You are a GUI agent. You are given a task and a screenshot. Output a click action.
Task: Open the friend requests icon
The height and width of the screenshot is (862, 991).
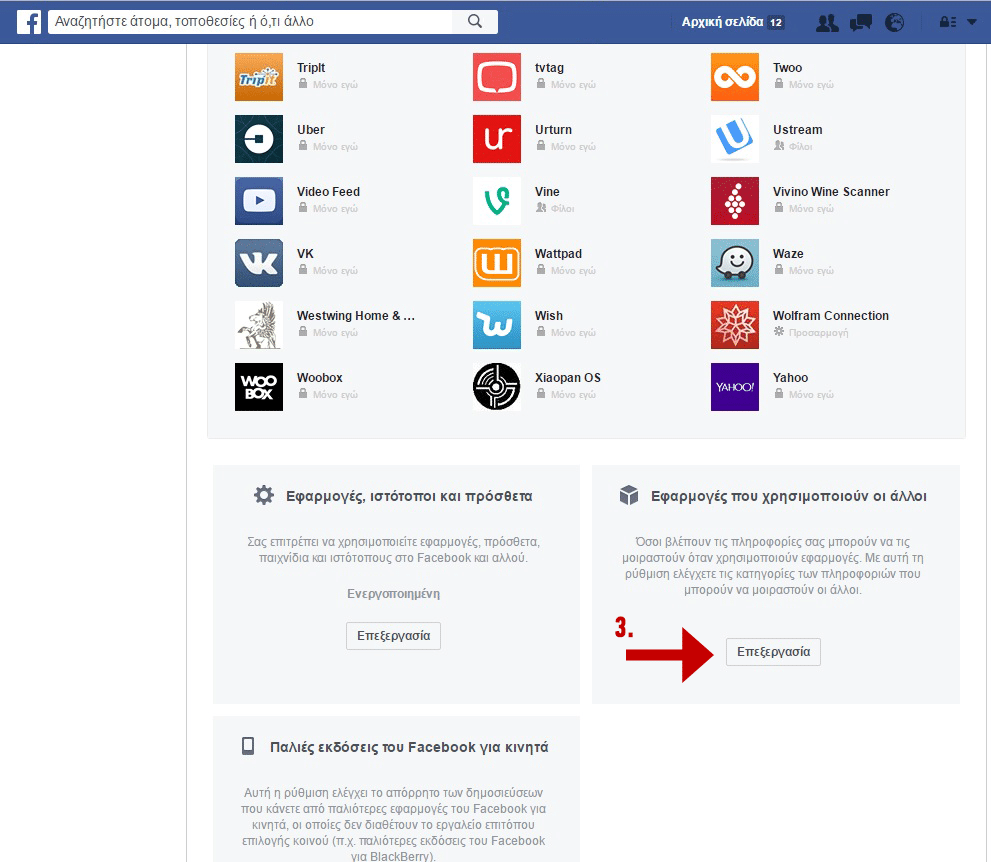pyautogui.click(x=827, y=23)
